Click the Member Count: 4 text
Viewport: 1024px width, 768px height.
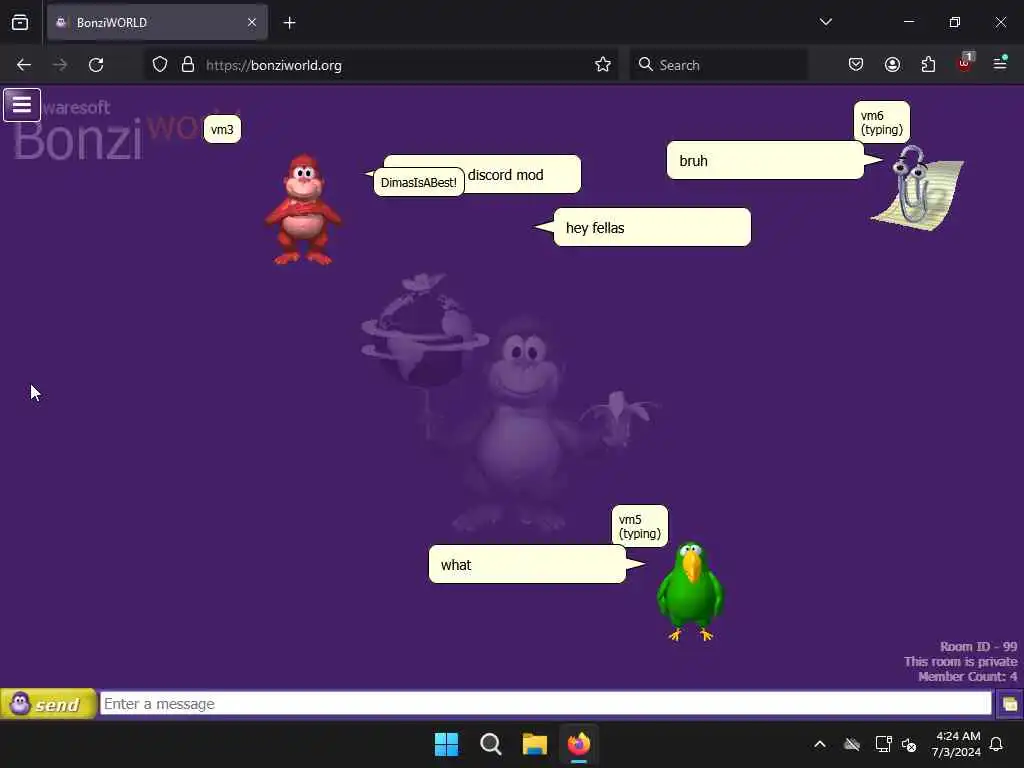(967, 677)
